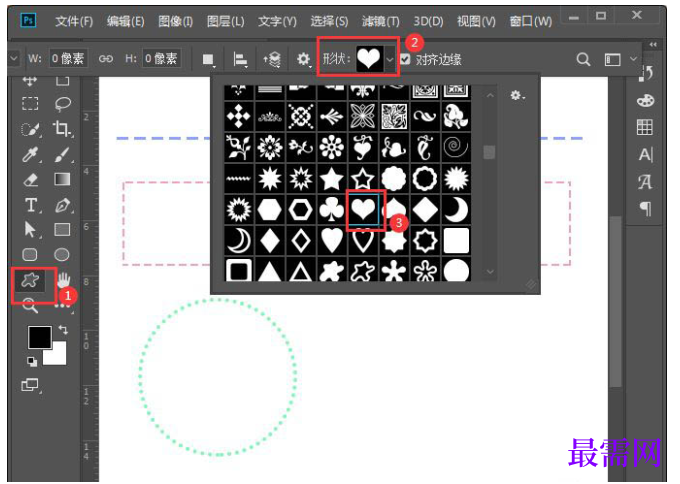Choose the heart card shape thumbnail

(x=363, y=209)
